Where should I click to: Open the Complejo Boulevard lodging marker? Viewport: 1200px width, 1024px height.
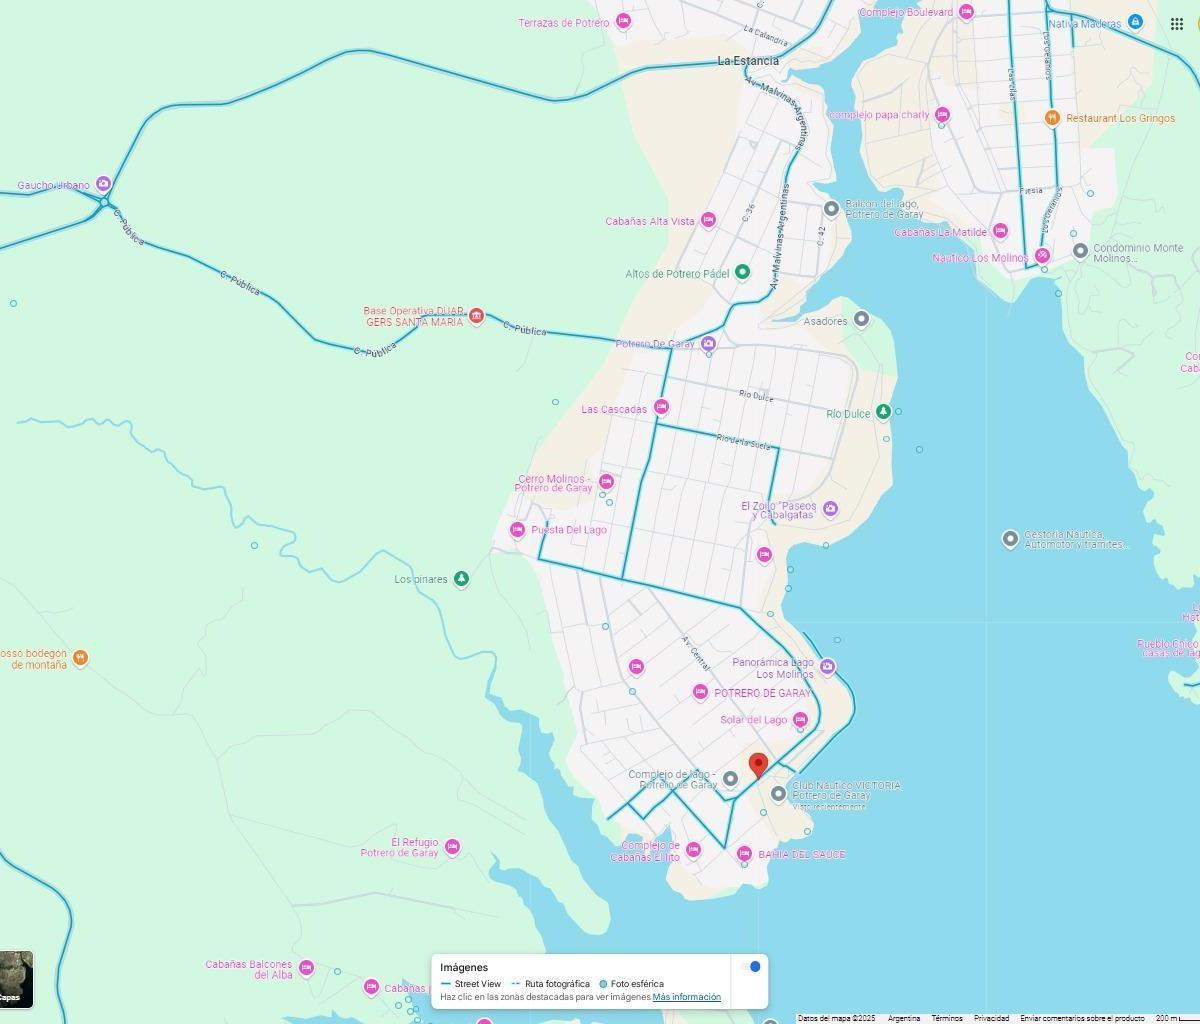pos(966,12)
